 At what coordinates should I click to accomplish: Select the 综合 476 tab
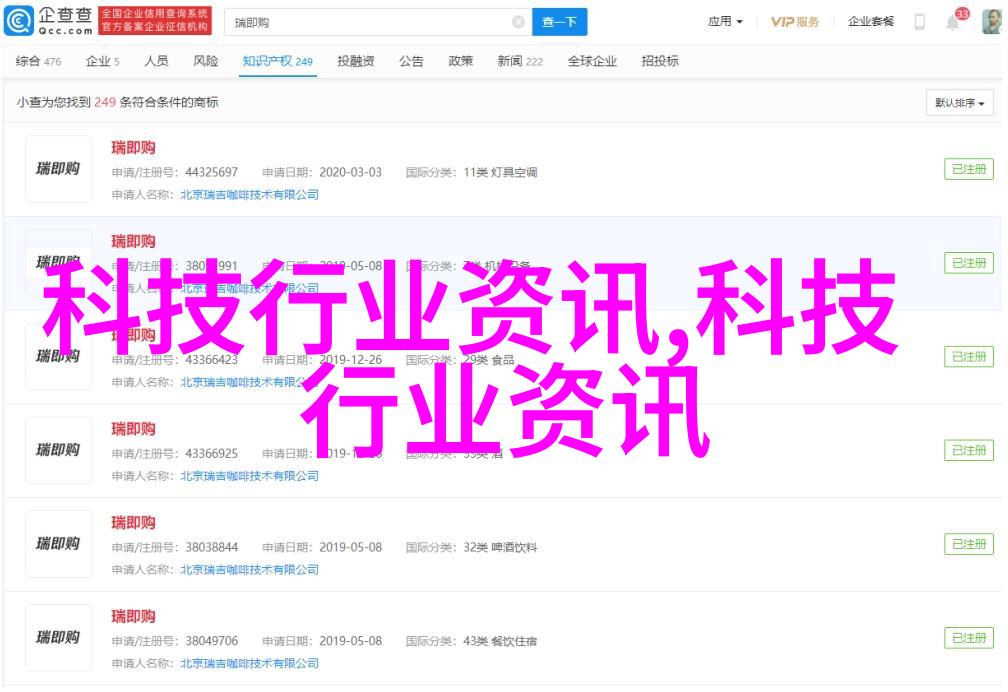point(38,62)
